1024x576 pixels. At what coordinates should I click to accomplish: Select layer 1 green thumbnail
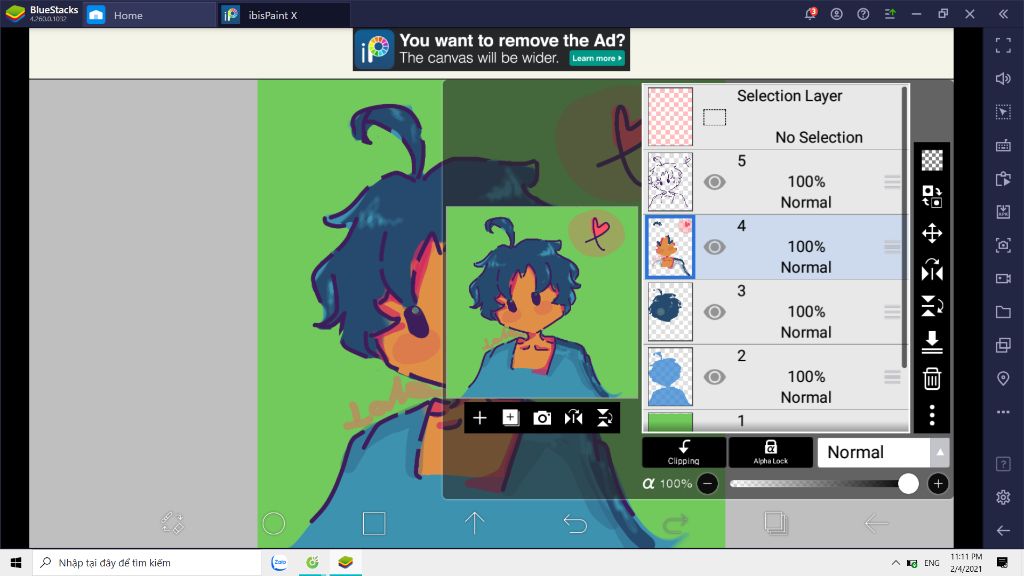(670, 422)
